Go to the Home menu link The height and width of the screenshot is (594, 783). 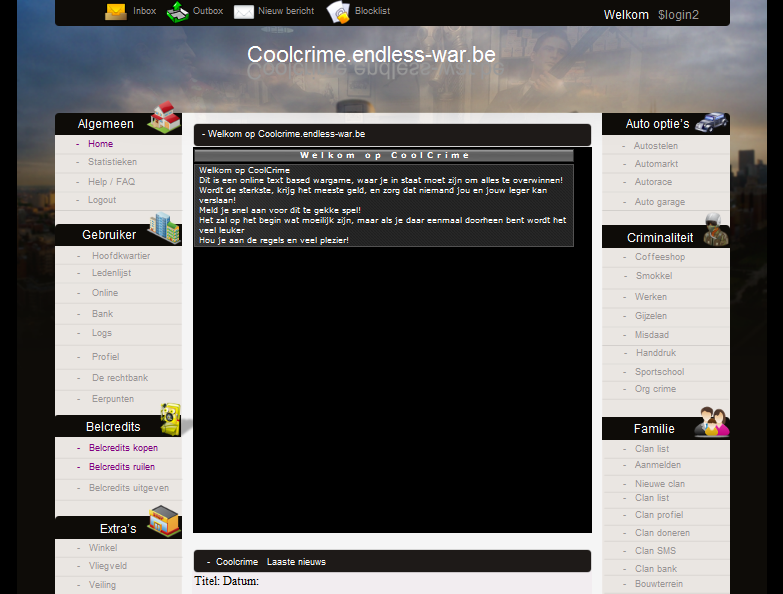tap(100, 144)
